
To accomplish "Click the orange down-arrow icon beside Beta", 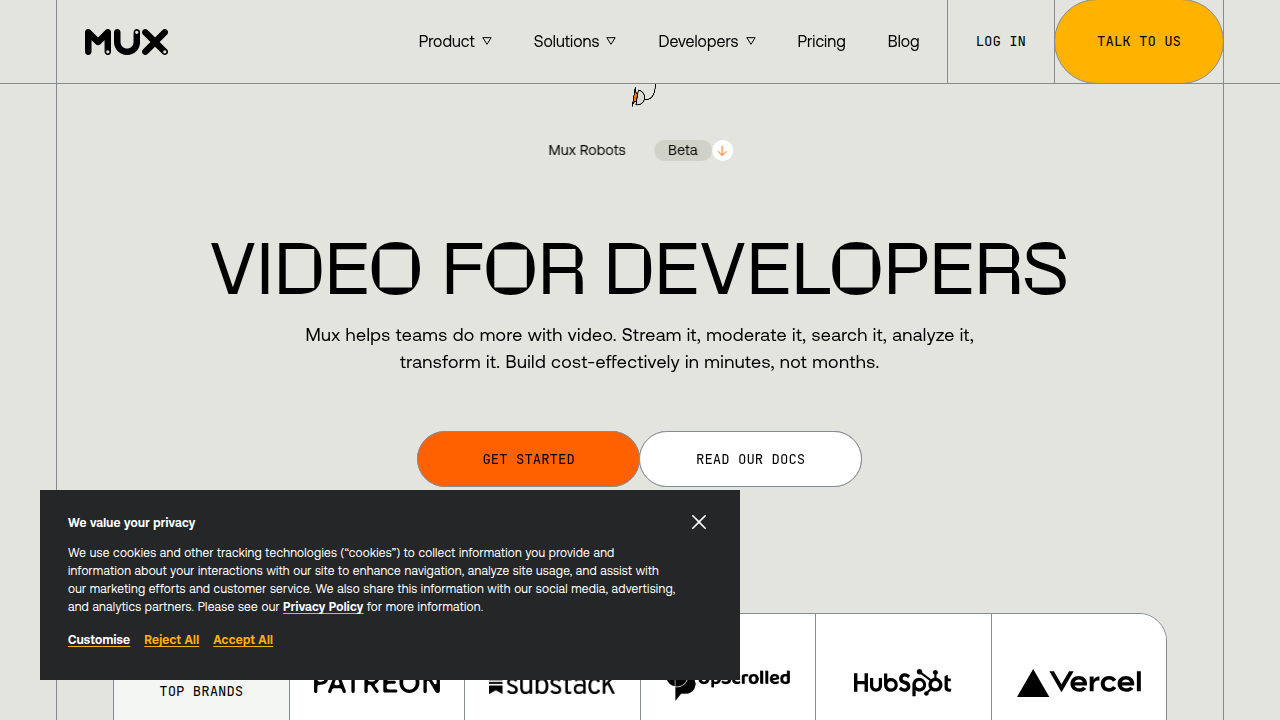I will point(722,150).
